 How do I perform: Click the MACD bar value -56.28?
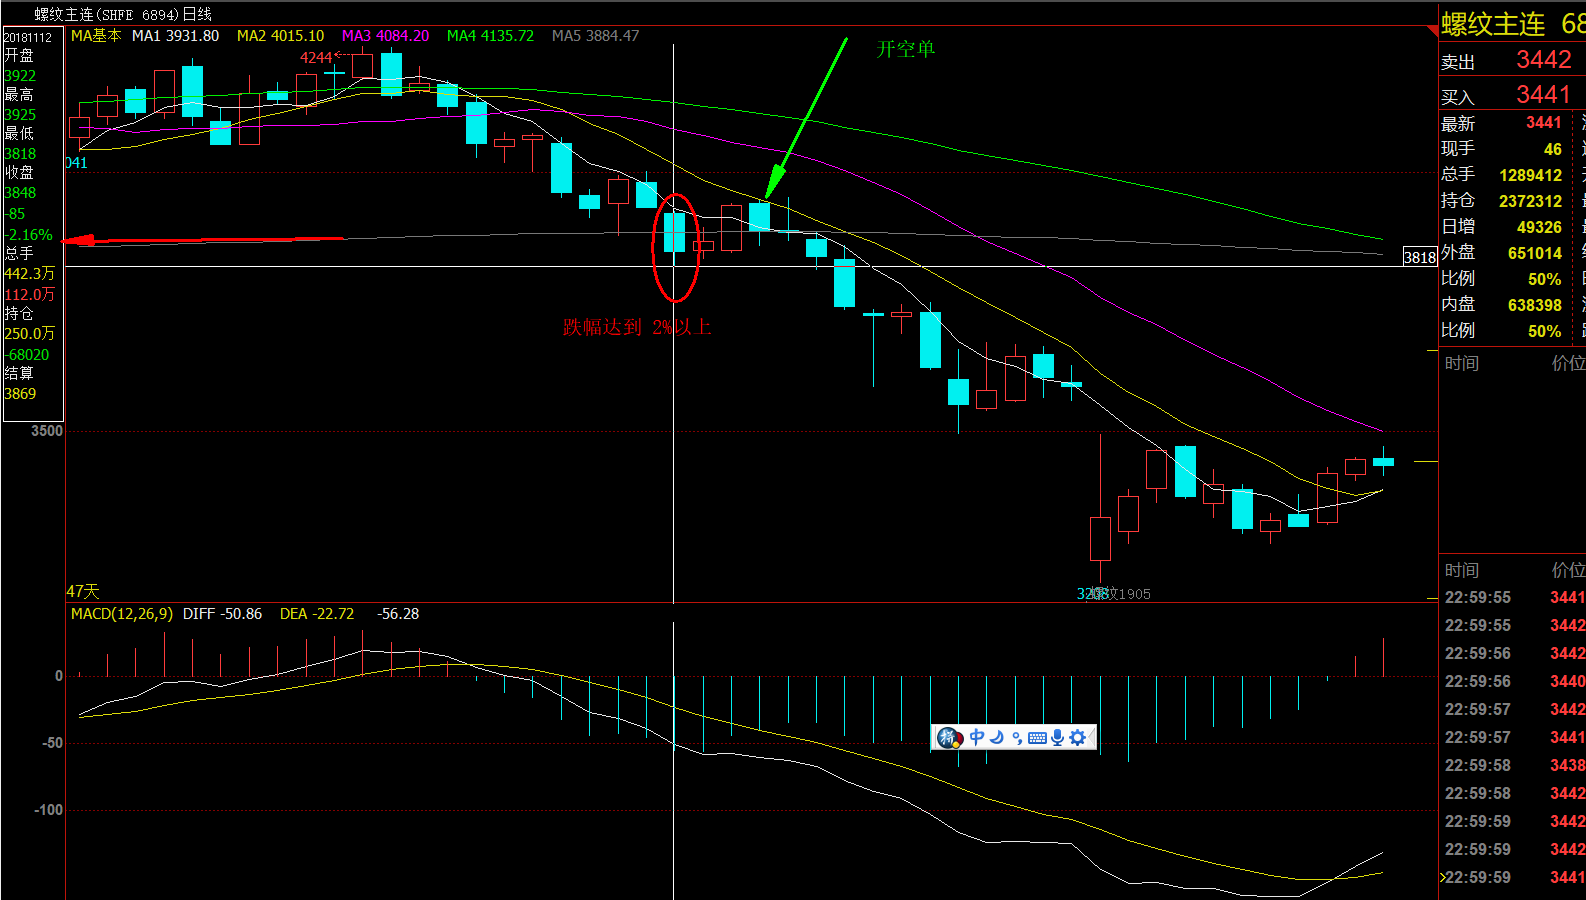(x=398, y=614)
